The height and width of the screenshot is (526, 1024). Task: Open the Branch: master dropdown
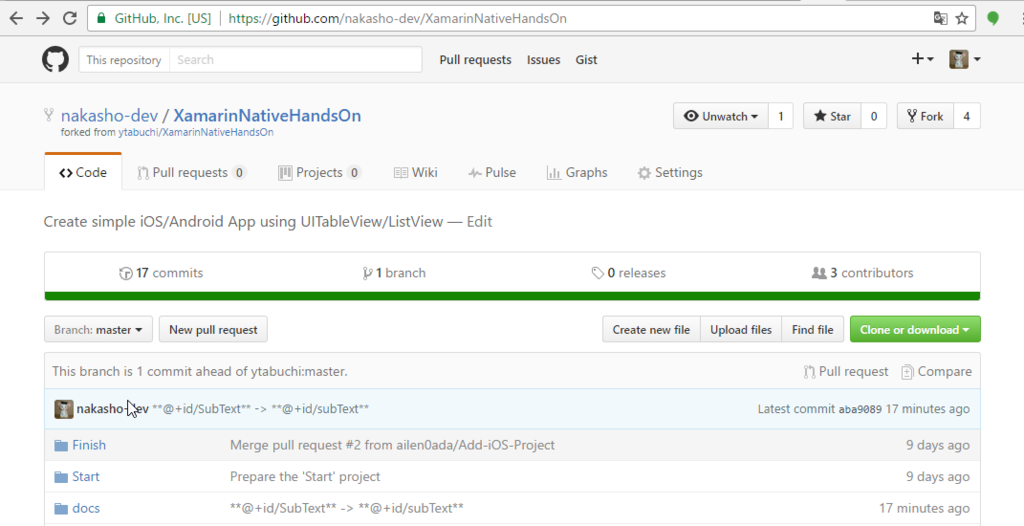tap(98, 329)
